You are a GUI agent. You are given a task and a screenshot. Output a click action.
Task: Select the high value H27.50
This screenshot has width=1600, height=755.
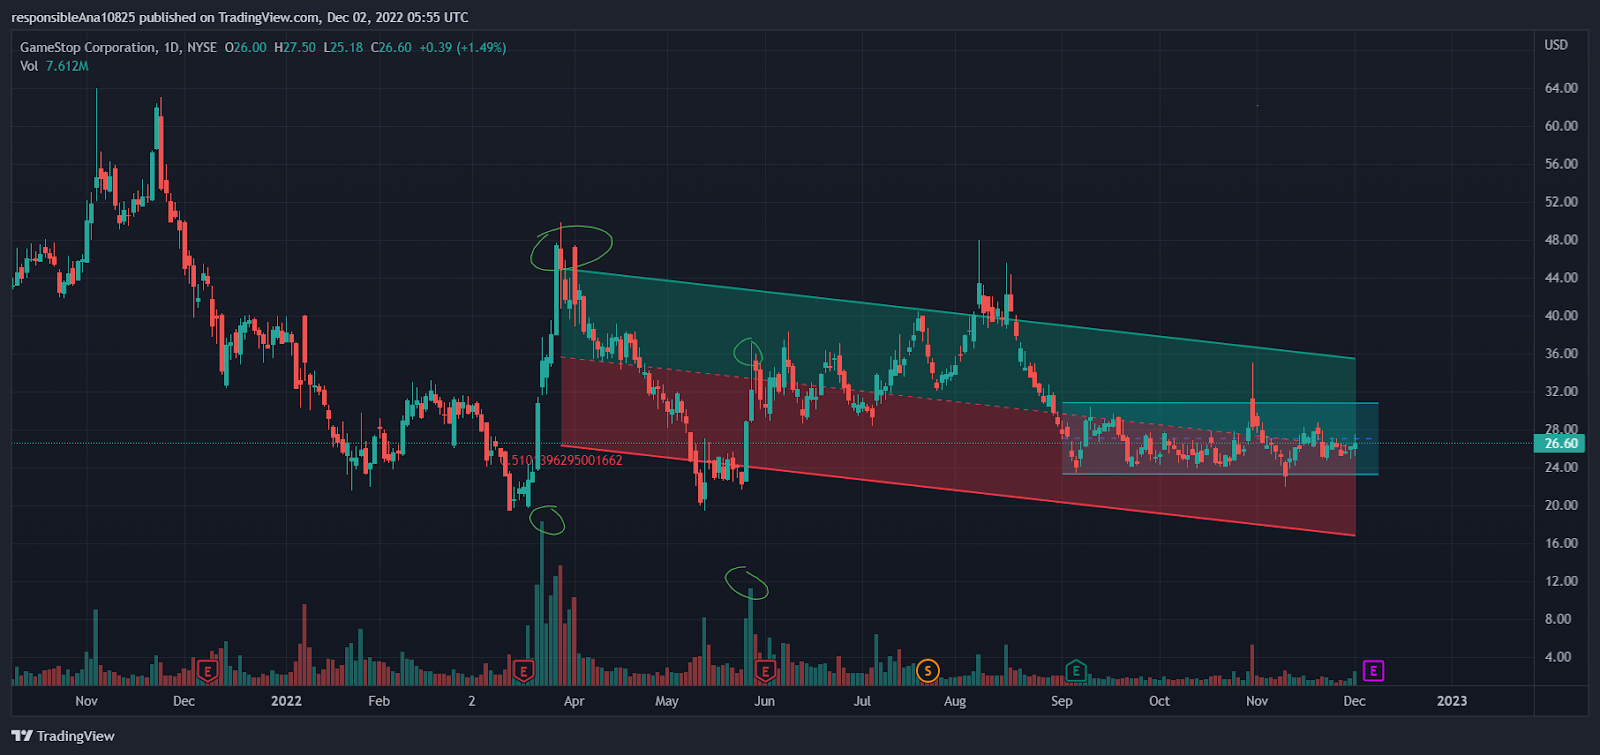click(x=295, y=47)
